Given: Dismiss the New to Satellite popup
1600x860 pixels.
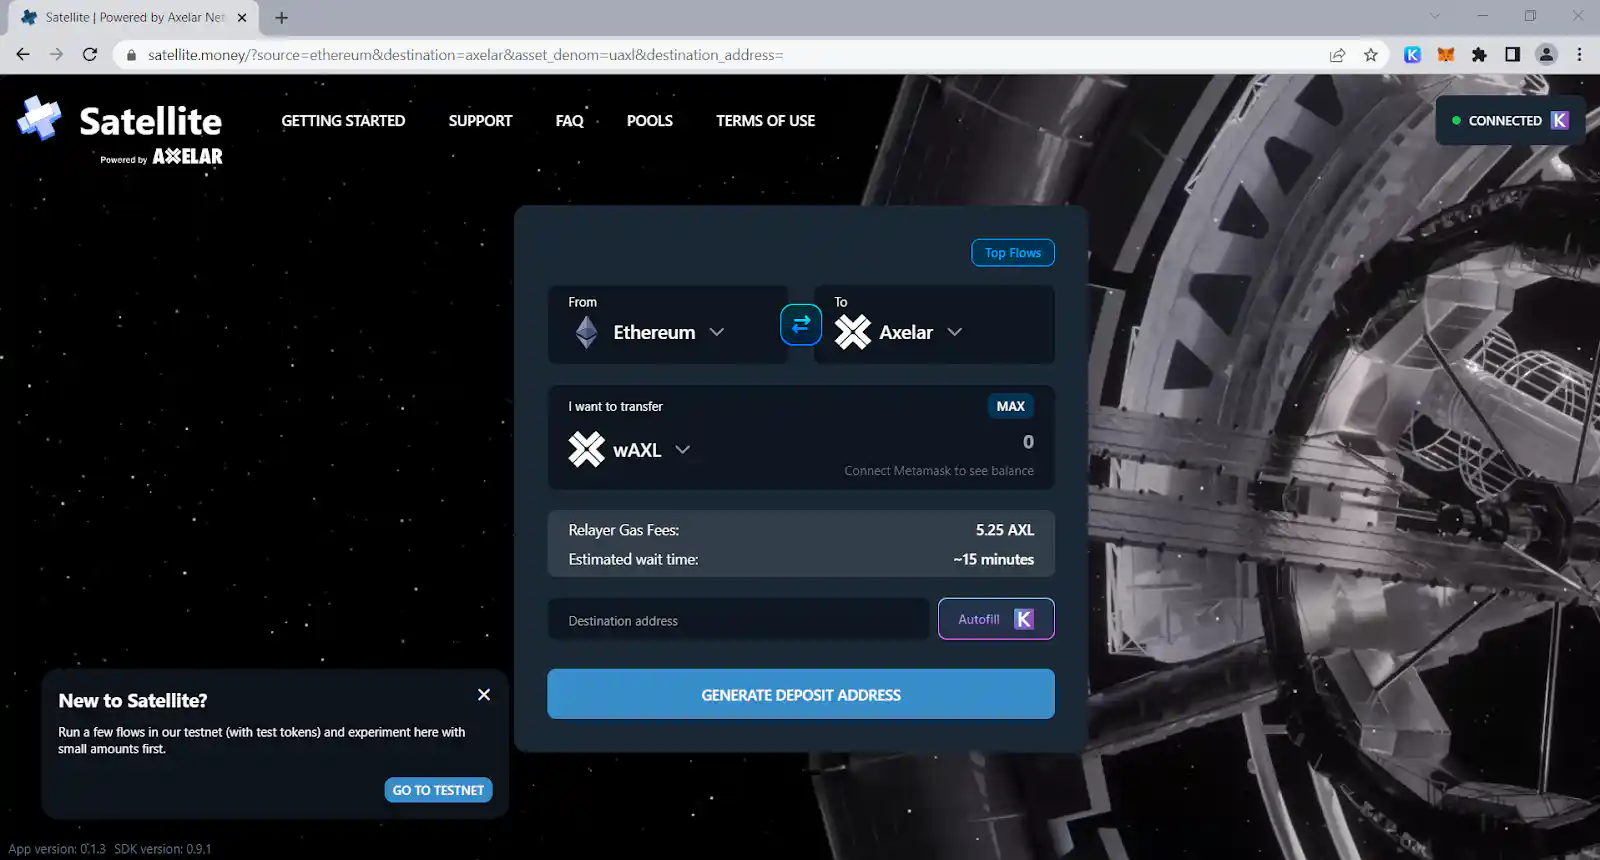Looking at the screenshot, I should click(x=484, y=694).
